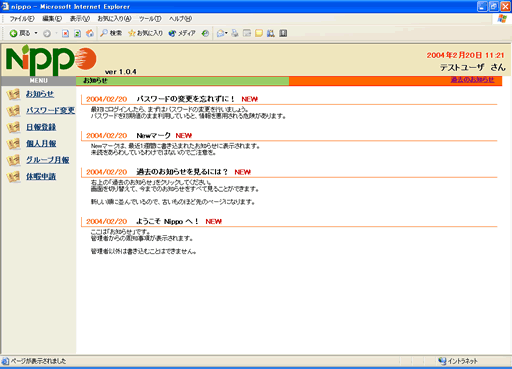Click the icon beside グループ月報
Screen dimensions: 512x369
(13, 160)
